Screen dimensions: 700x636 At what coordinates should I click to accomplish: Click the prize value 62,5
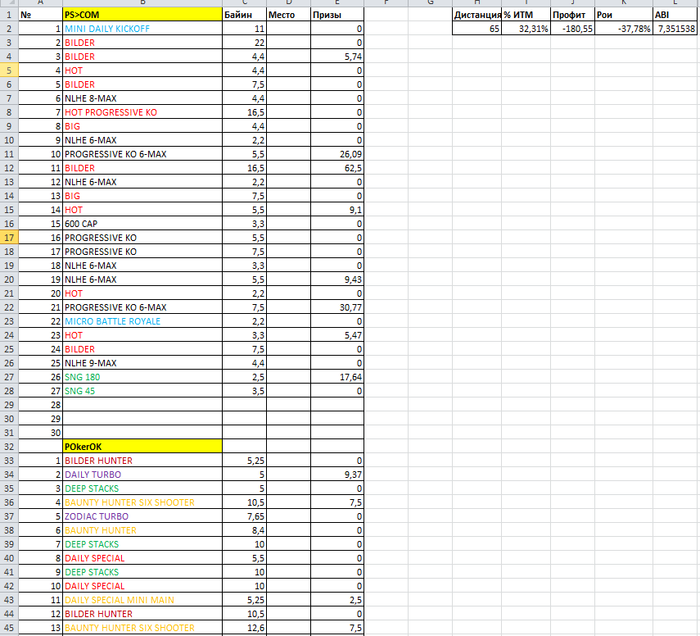point(337,168)
